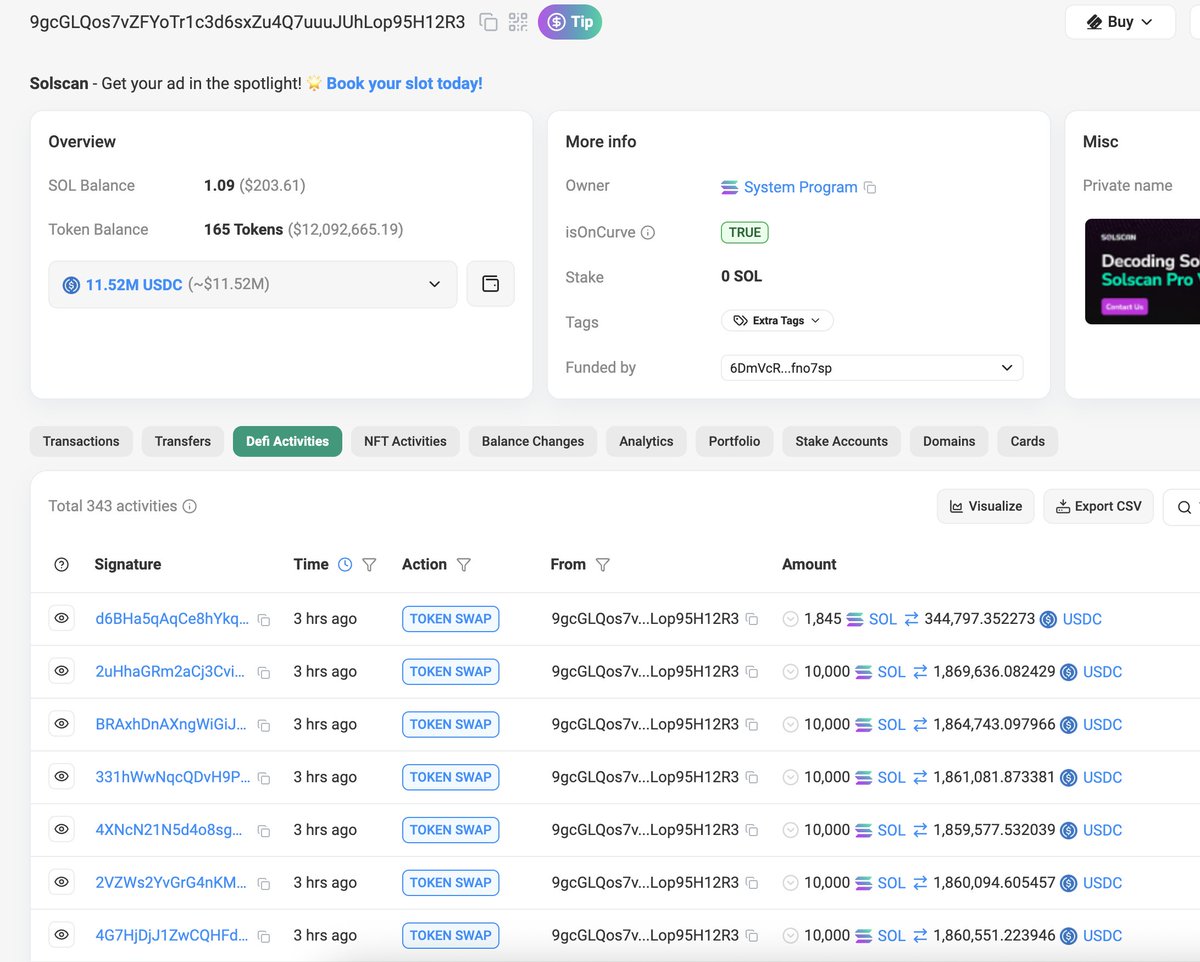Image resolution: width=1200 pixels, height=962 pixels.
Task: Open the Extra Tags dropdown
Action: pos(777,321)
